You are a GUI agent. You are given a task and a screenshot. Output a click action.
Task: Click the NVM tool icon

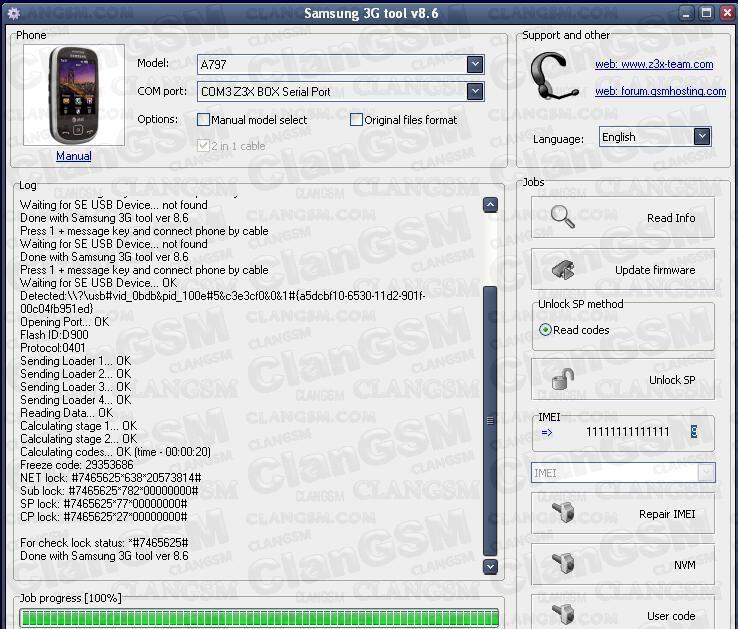tap(563, 564)
